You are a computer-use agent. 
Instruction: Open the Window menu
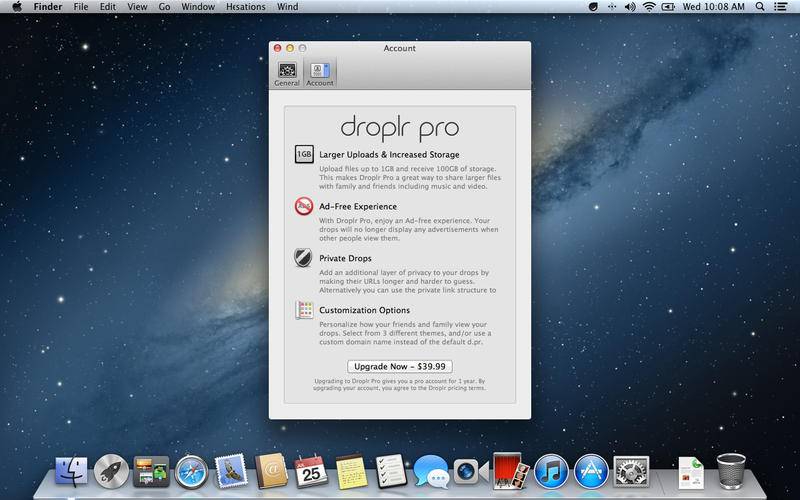[x=198, y=7]
